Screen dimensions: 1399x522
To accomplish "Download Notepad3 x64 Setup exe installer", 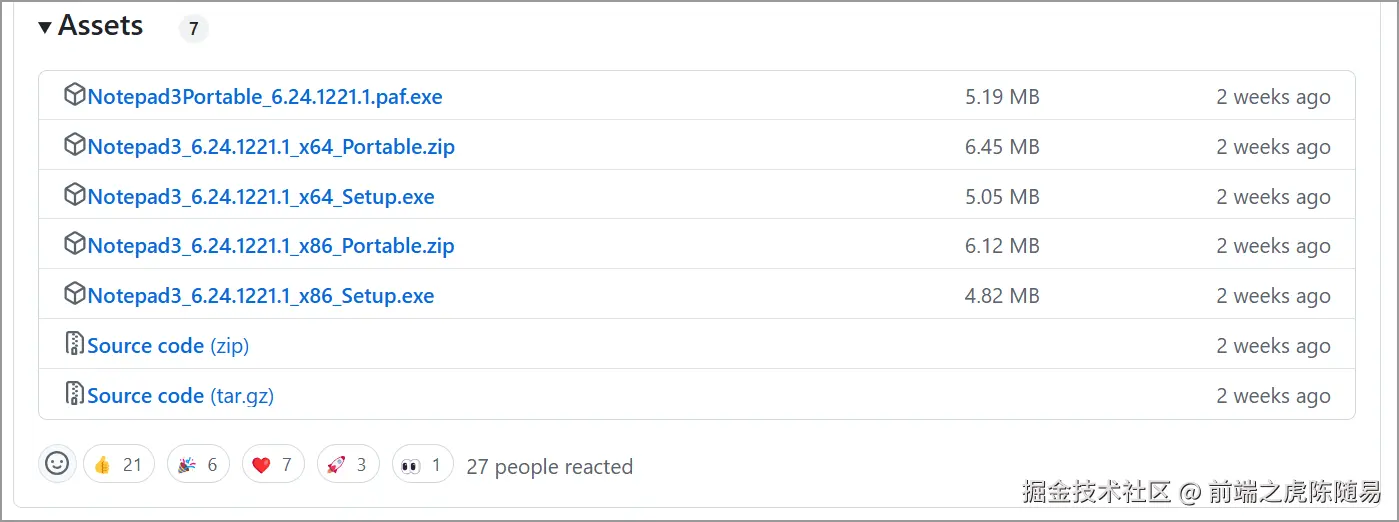I will click(261, 197).
